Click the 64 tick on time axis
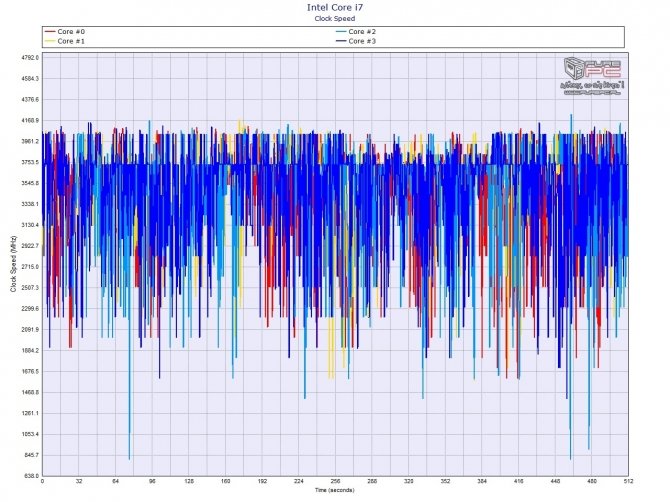 (x=116, y=481)
